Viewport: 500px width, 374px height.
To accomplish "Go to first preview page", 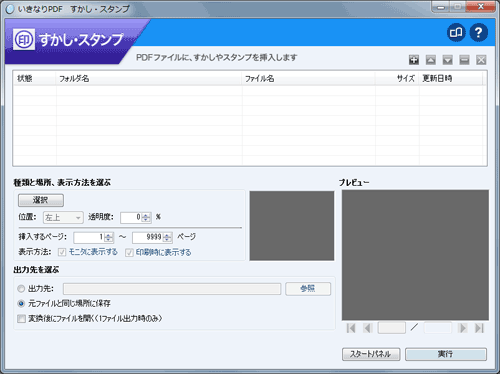I will (351, 328).
